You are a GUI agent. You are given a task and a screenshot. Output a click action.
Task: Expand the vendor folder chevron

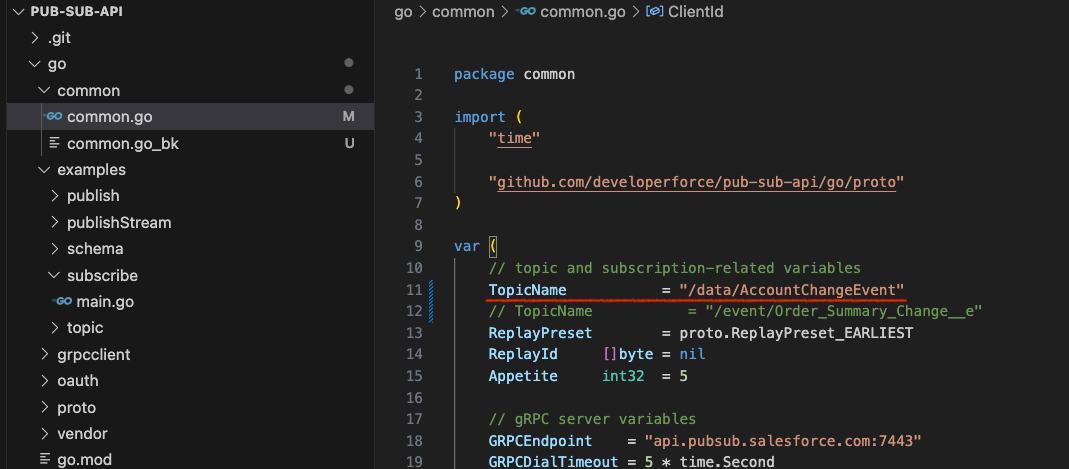click(x=46, y=434)
